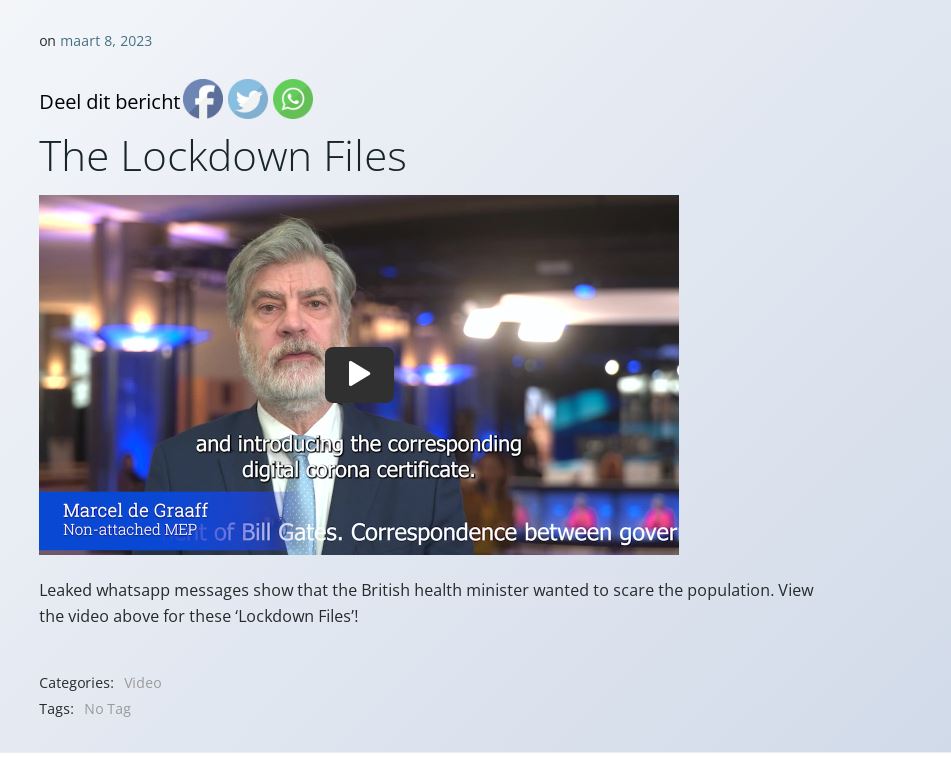Click the 'Leaked whatsapp messages' paragraph
951x762 pixels.
[x=426, y=603]
